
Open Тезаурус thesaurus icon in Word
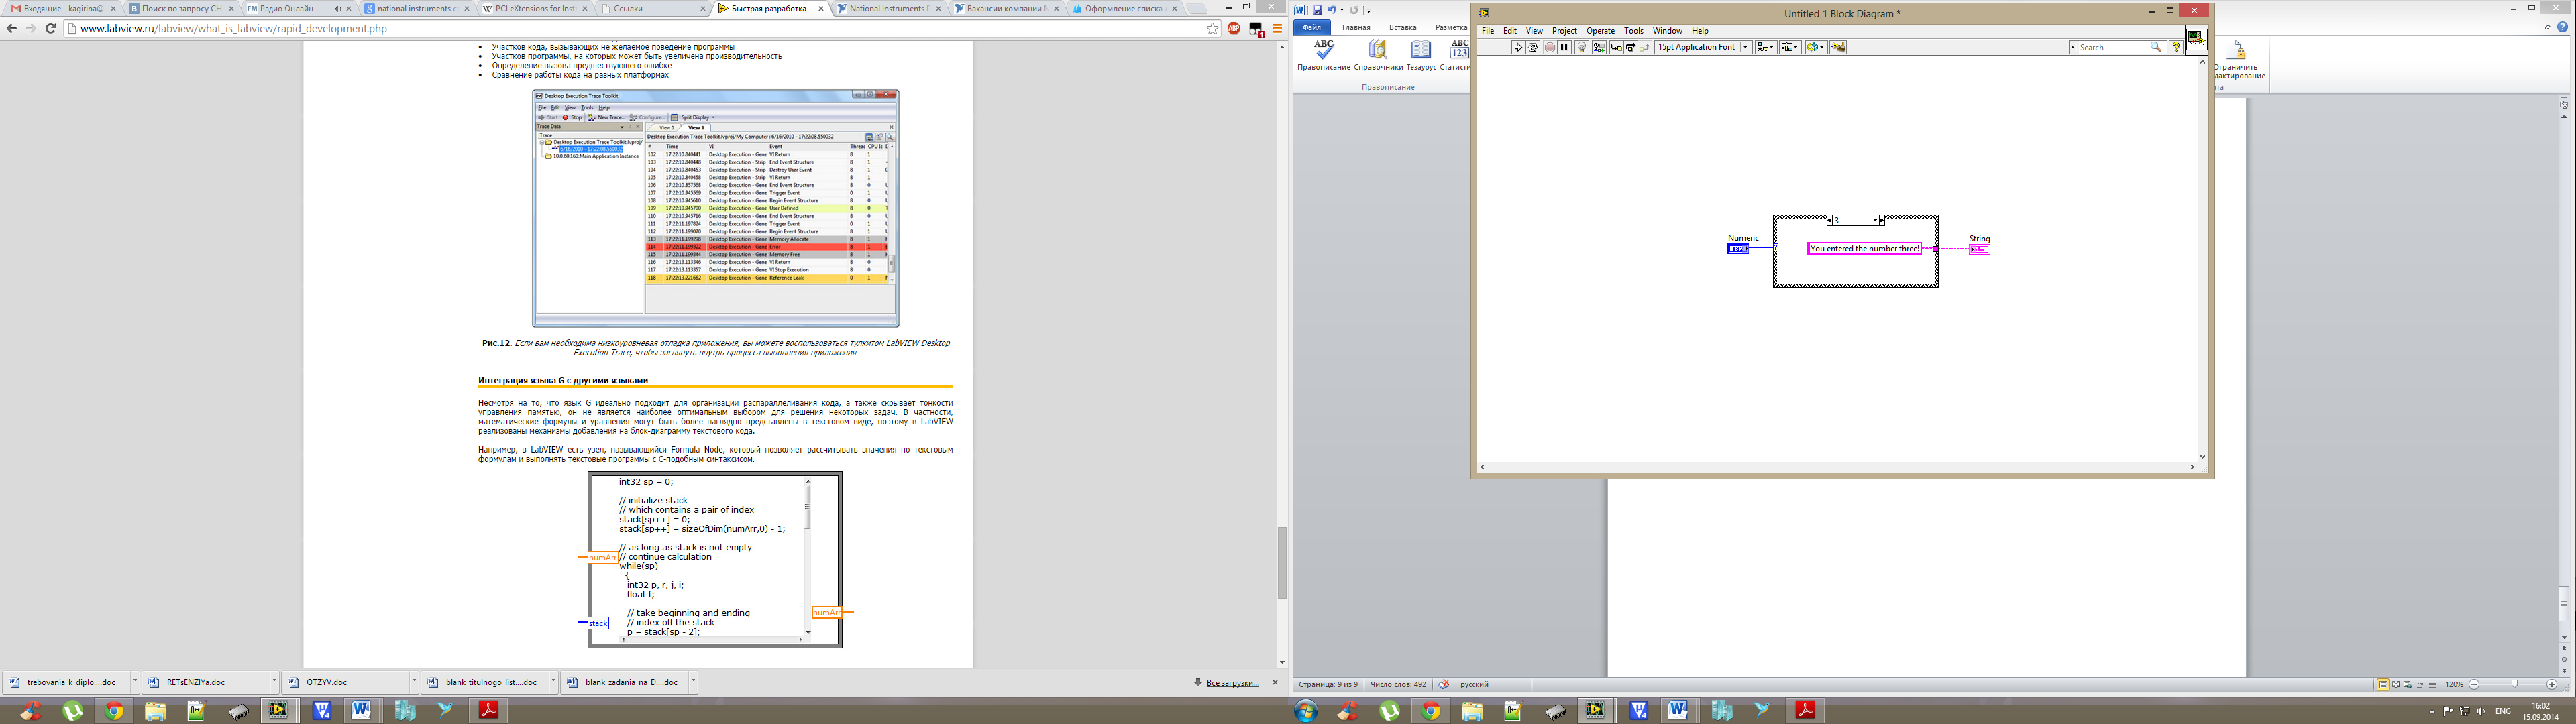click(1421, 55)
